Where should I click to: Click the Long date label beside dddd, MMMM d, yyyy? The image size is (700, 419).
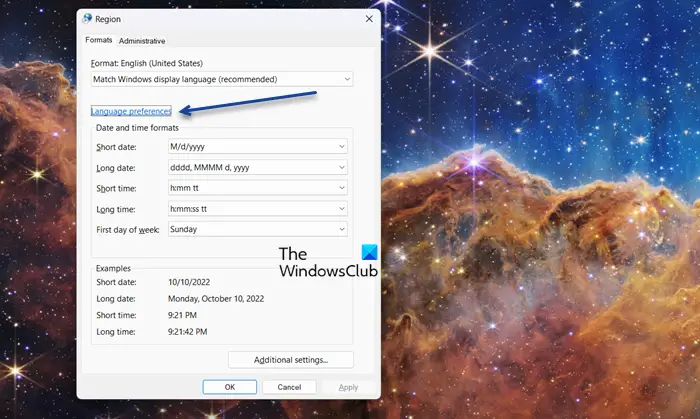tap(116, 168)
